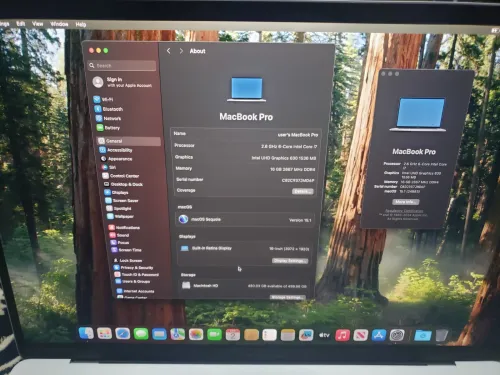The image size is (500, 375).
Task: Click the Details button next to Coverage
Action: (303, 191)
